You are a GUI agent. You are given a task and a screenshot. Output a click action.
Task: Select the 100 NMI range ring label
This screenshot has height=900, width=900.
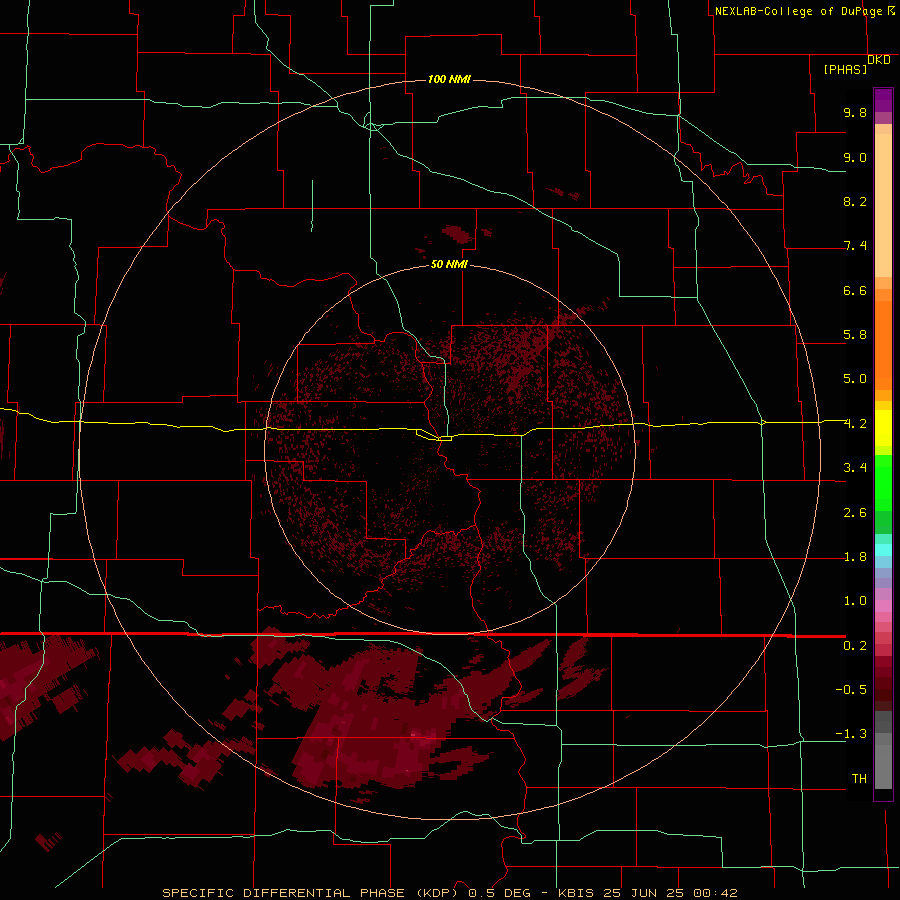click(449, 79)
